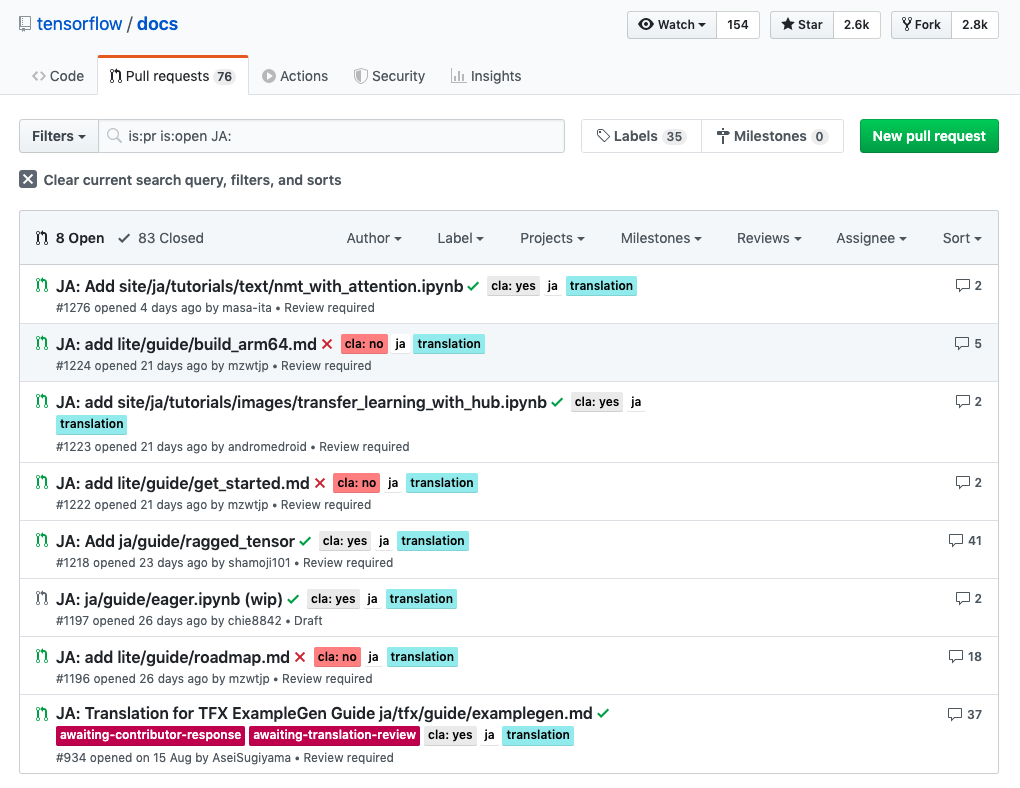Click red 'cla: no' label on build_arm64.md
The height and width of the screenshot is (788, 1020).
tap(364, 344)
